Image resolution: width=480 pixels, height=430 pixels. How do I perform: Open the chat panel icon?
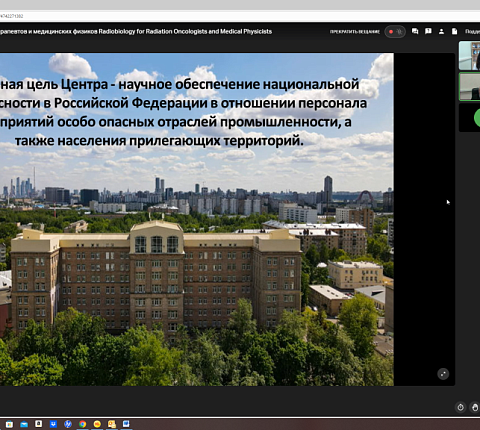tap(415, 31)
